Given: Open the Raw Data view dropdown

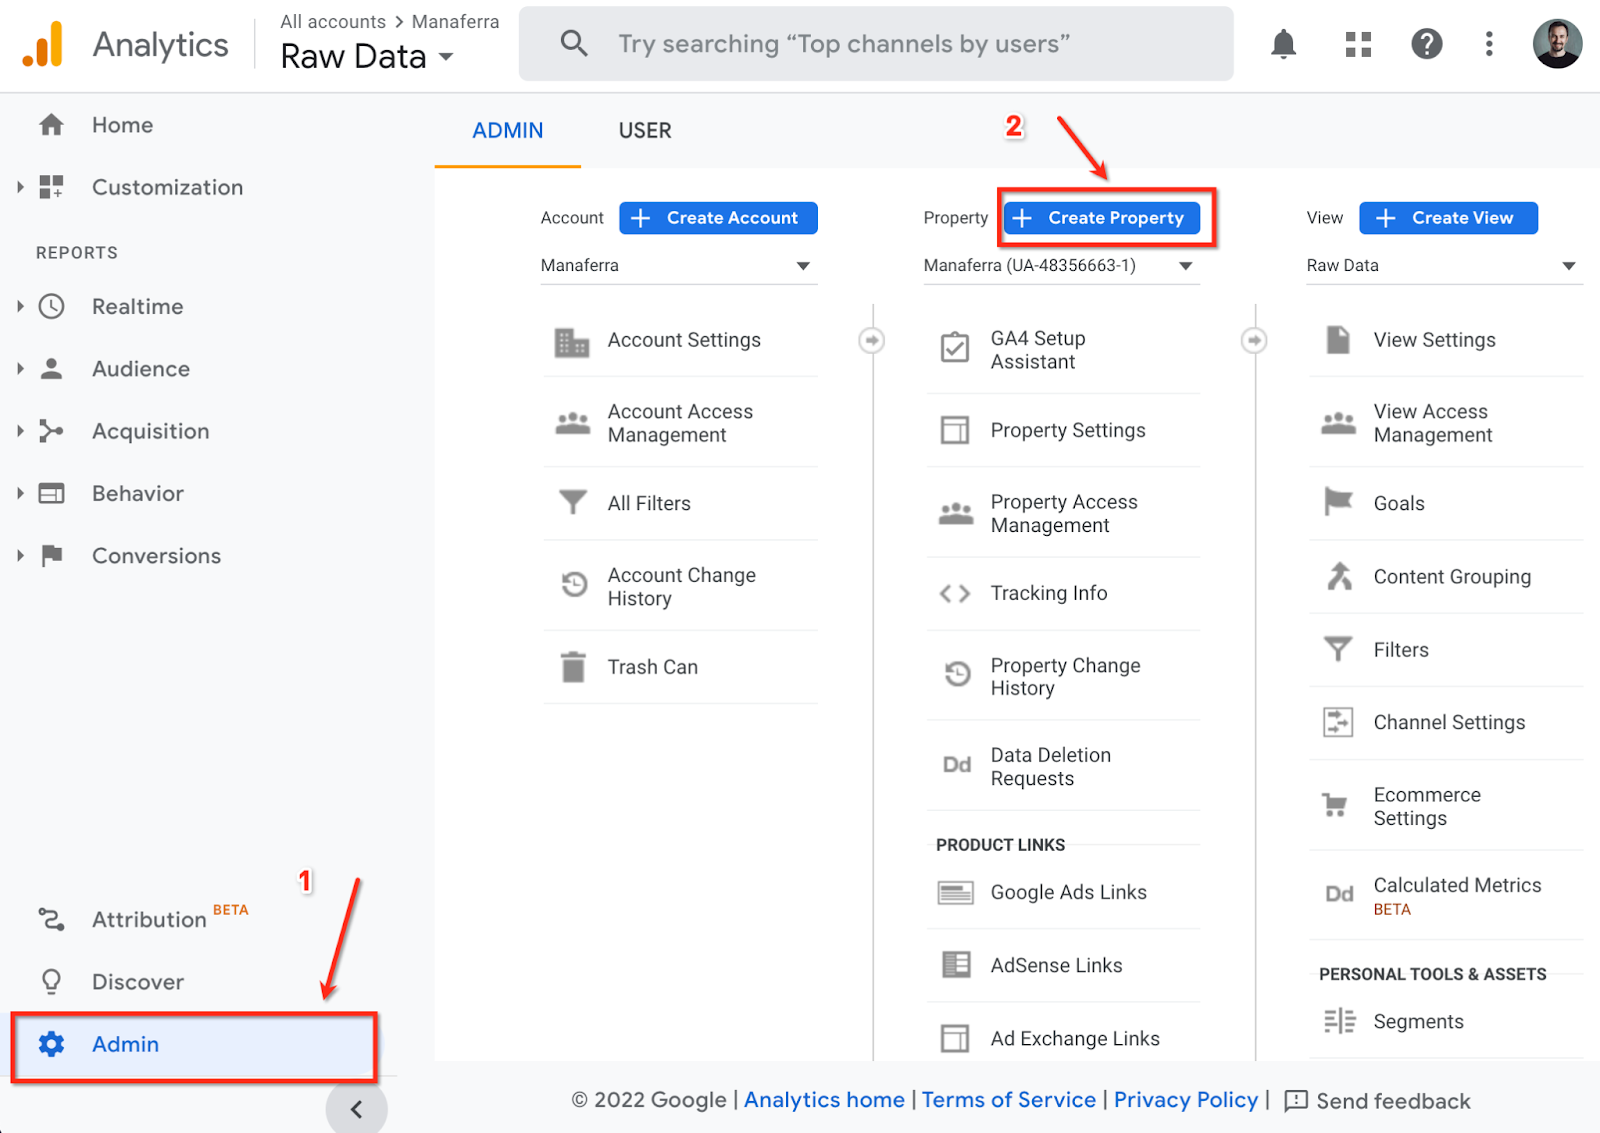Looking at the screenshot, I should (1444, 266).
